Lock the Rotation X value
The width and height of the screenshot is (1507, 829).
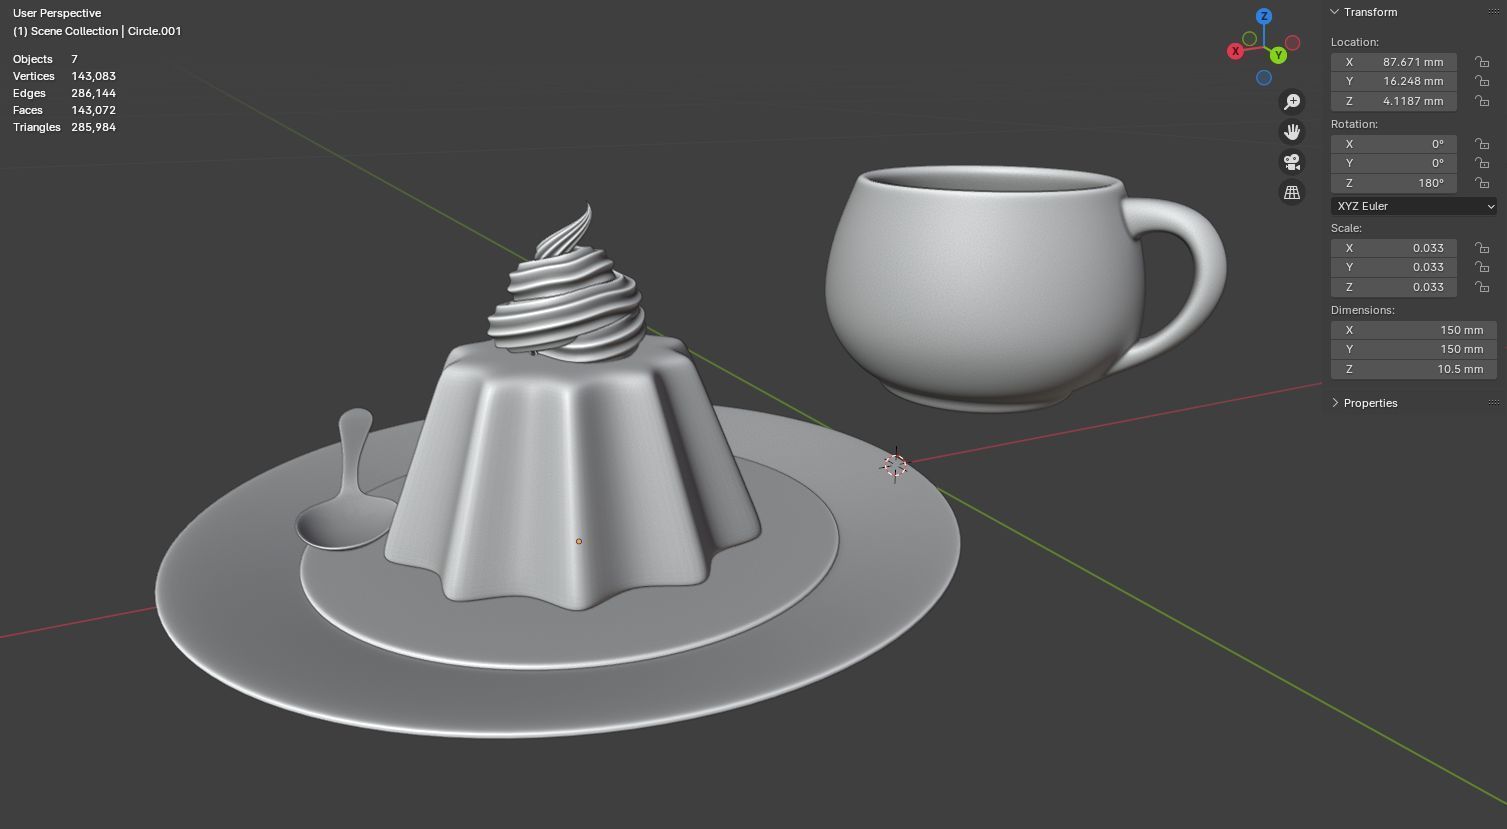pyautogui.click(x=1482, y=144)
